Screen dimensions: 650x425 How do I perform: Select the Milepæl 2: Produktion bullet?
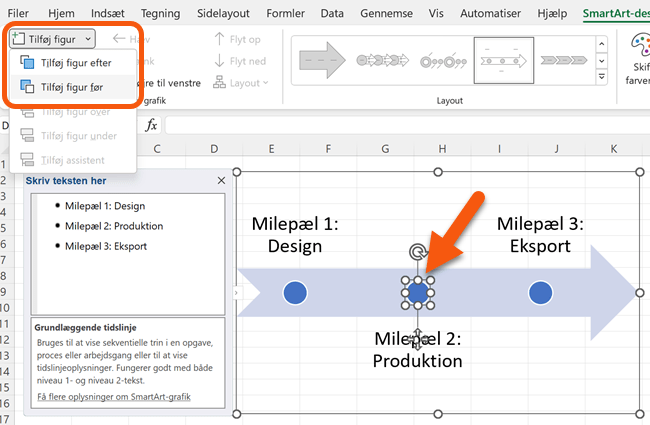click(x=115, y=226)
